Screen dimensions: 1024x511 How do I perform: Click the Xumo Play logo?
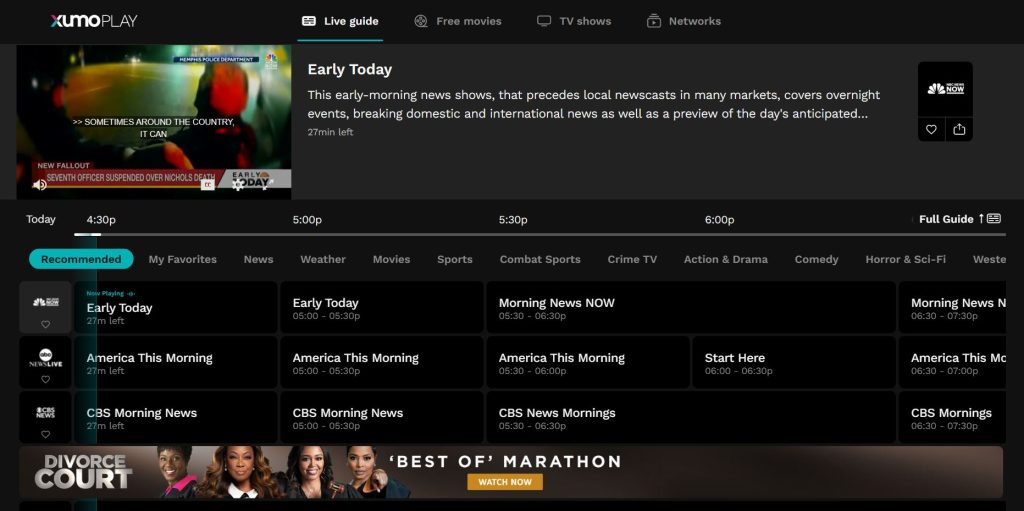[x=94, y=21]
